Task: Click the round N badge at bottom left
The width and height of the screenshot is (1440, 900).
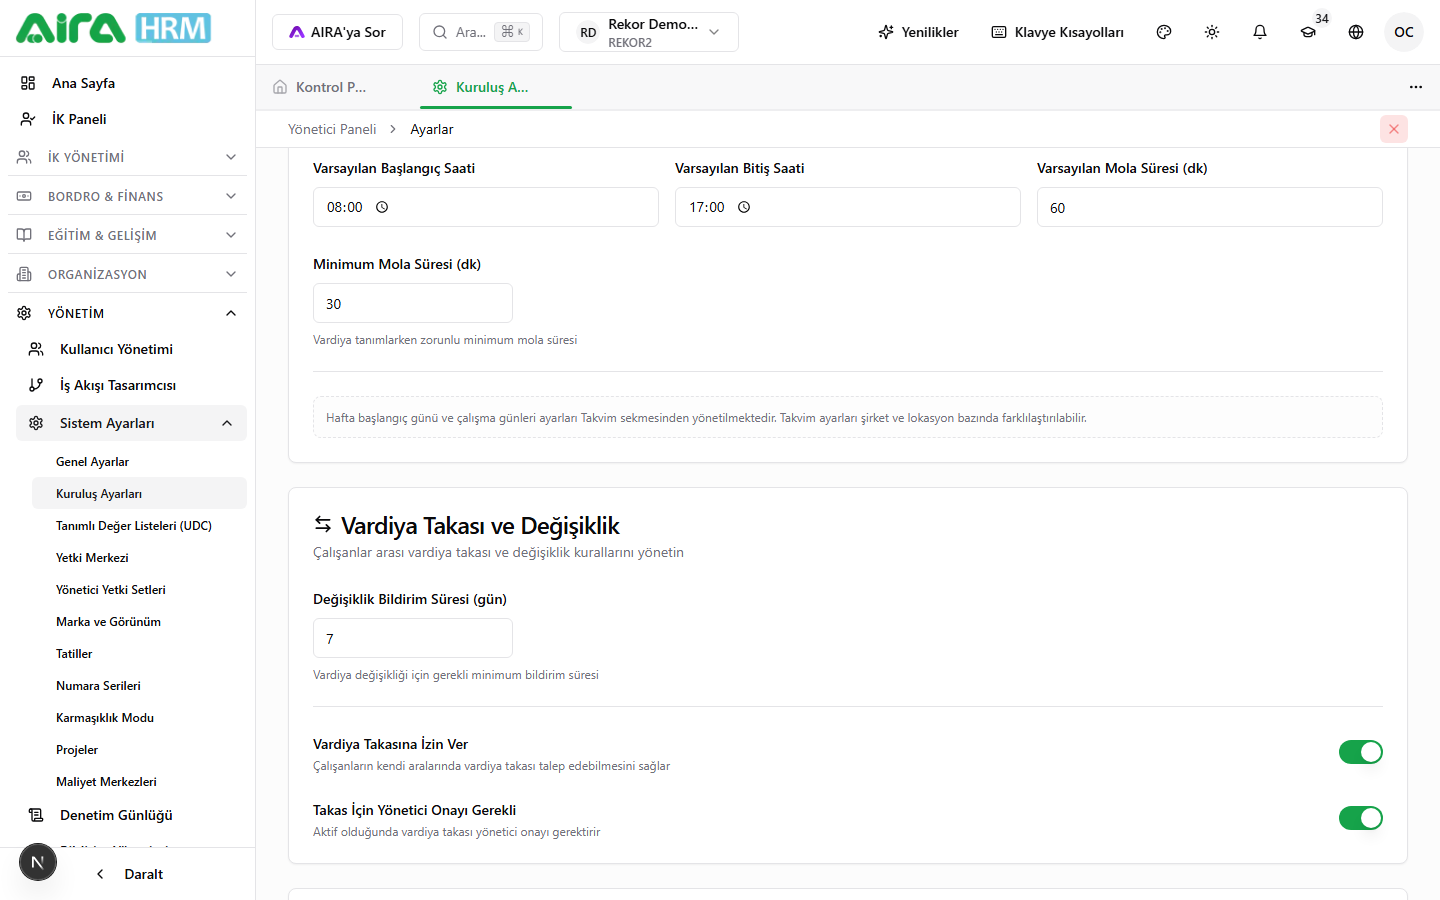Action: pyautogui.click(x=38, y=862)
